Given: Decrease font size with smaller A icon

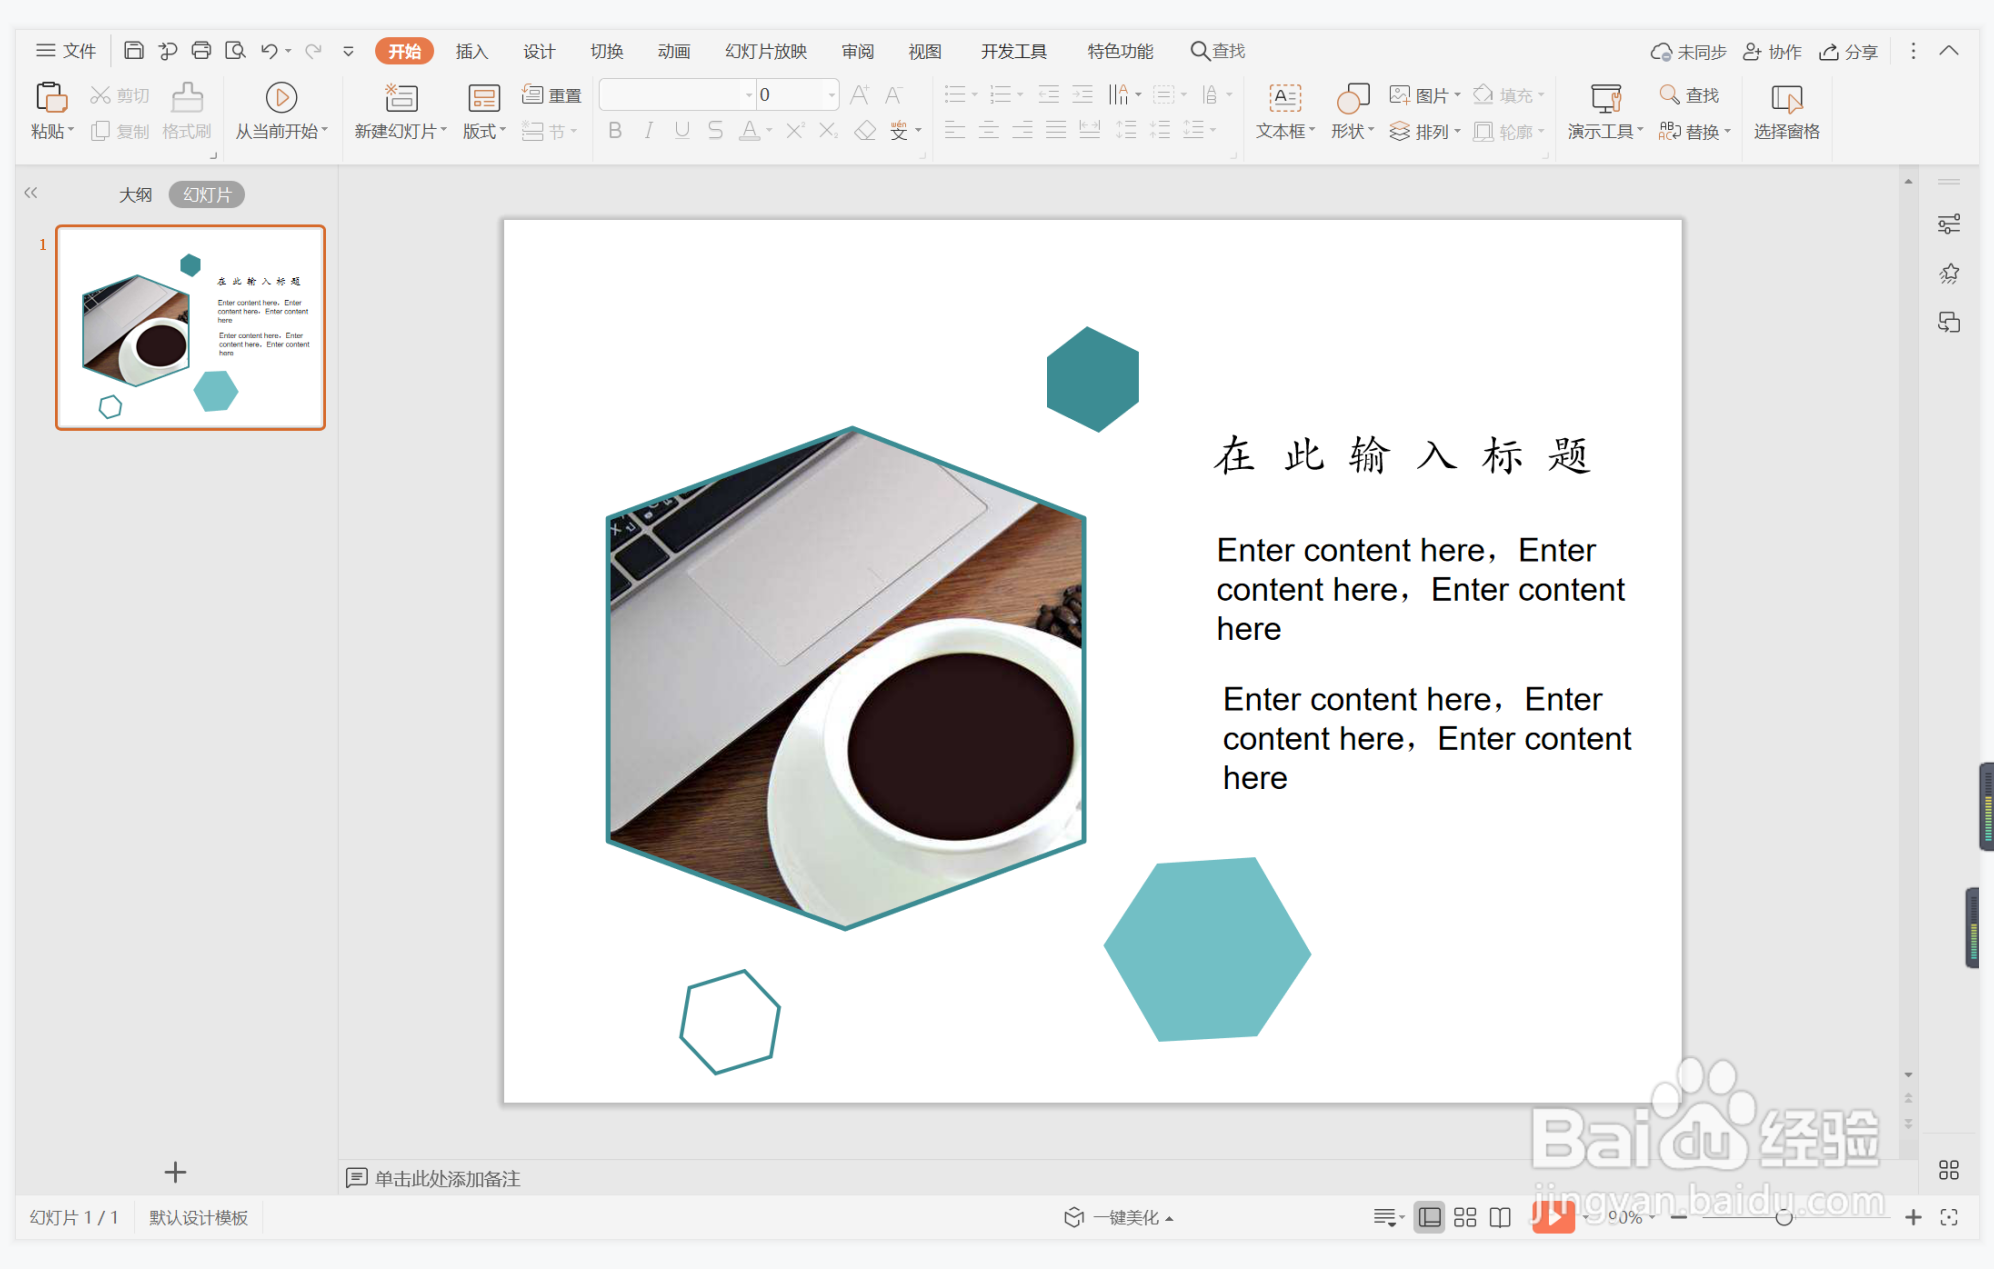Looking at the screenshot, I should coord(893,95).
